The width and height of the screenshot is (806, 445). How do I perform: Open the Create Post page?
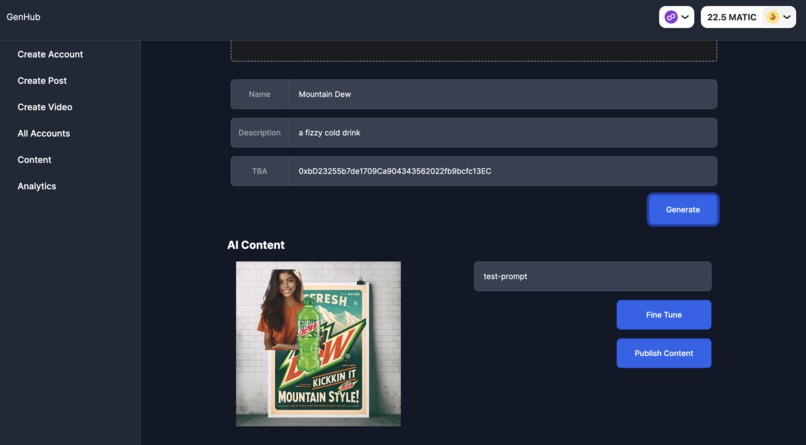tap(42, 81)
